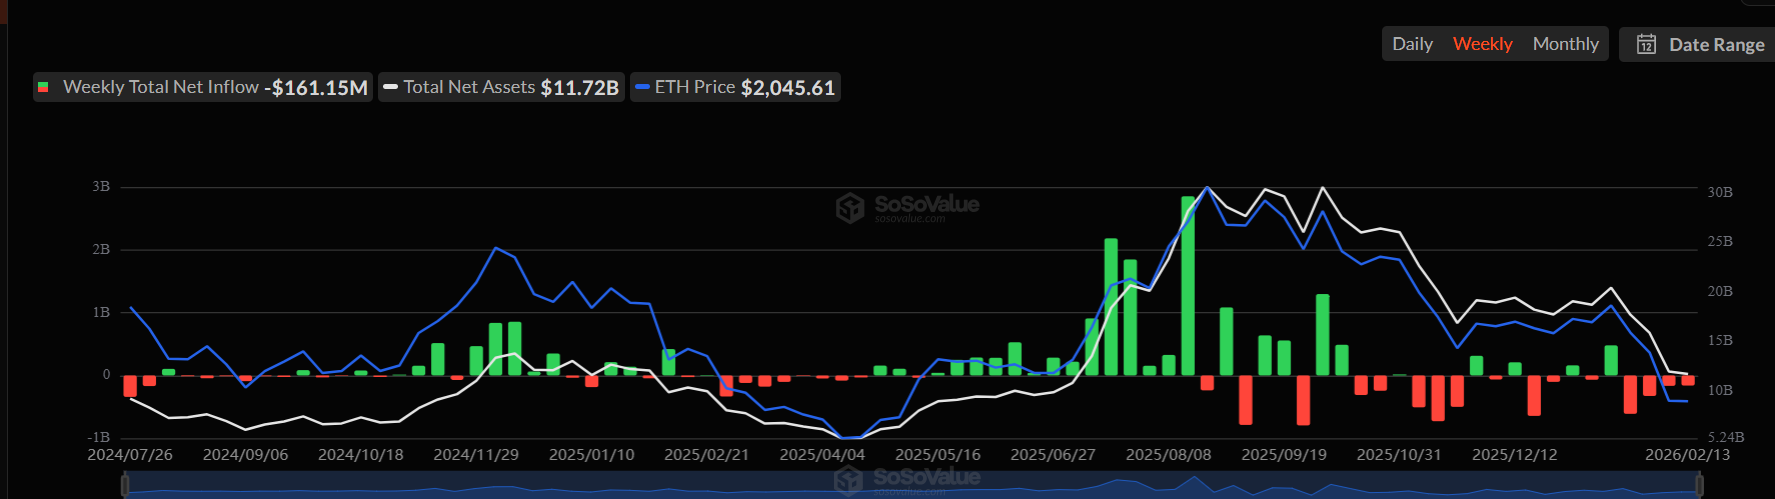1775x499 pixels.
Task: Click the blue ETH Price legend marker
Action: pyautogui.click(x=642, y=88)
